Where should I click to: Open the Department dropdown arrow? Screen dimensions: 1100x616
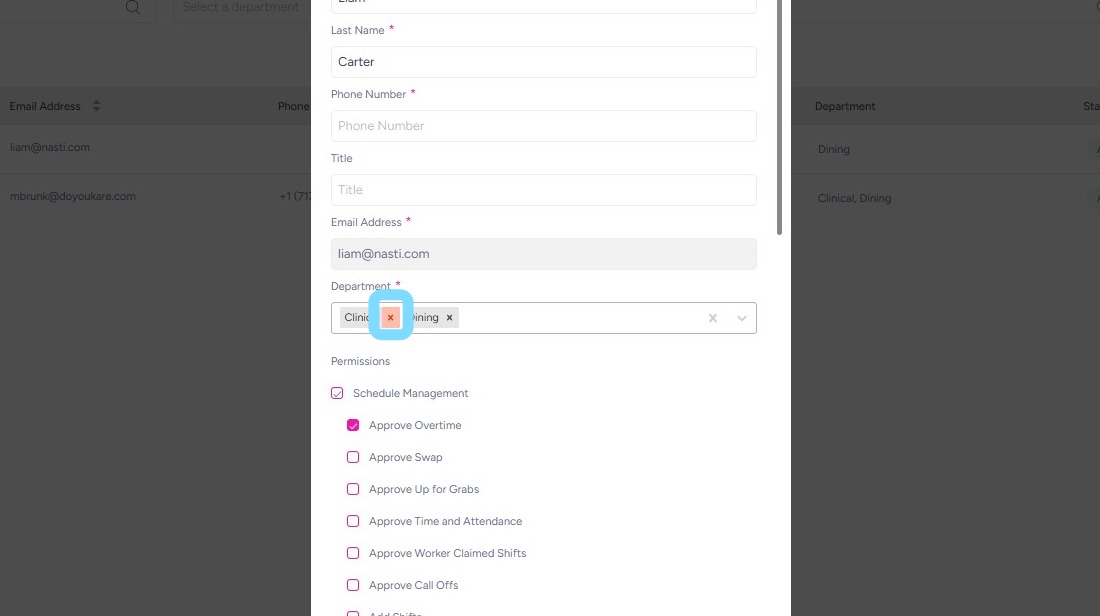tap(742, 318)
